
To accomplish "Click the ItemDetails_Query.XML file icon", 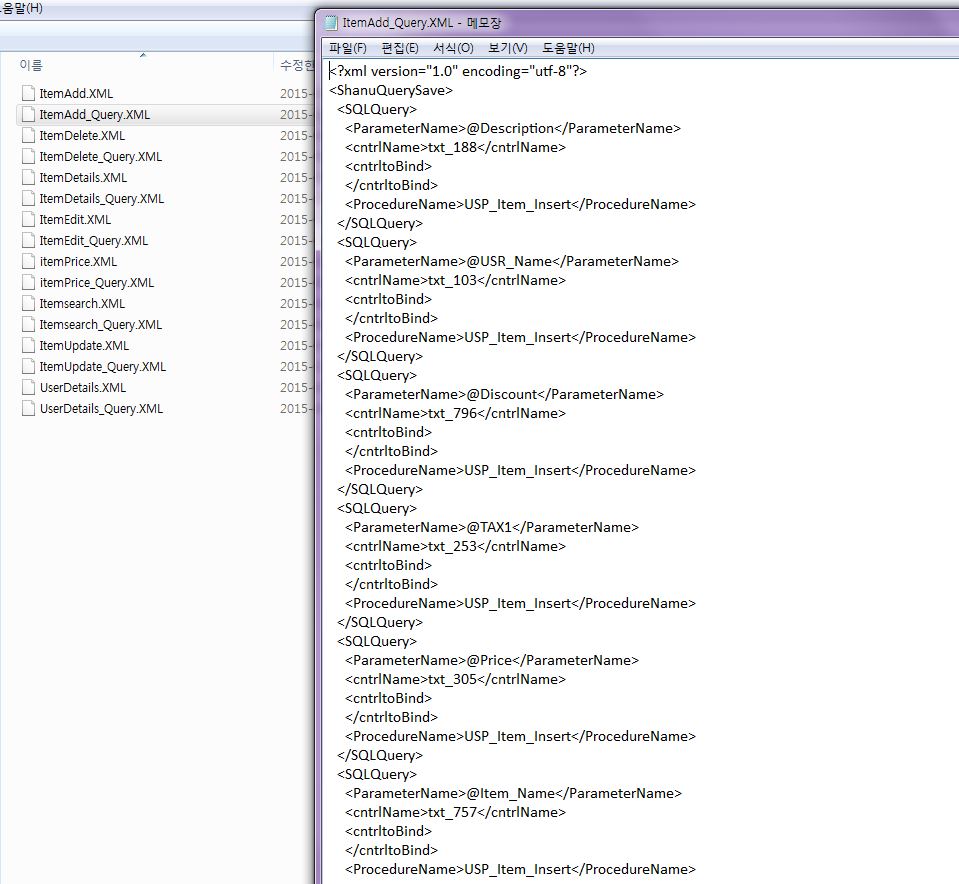I will (28, 198).
